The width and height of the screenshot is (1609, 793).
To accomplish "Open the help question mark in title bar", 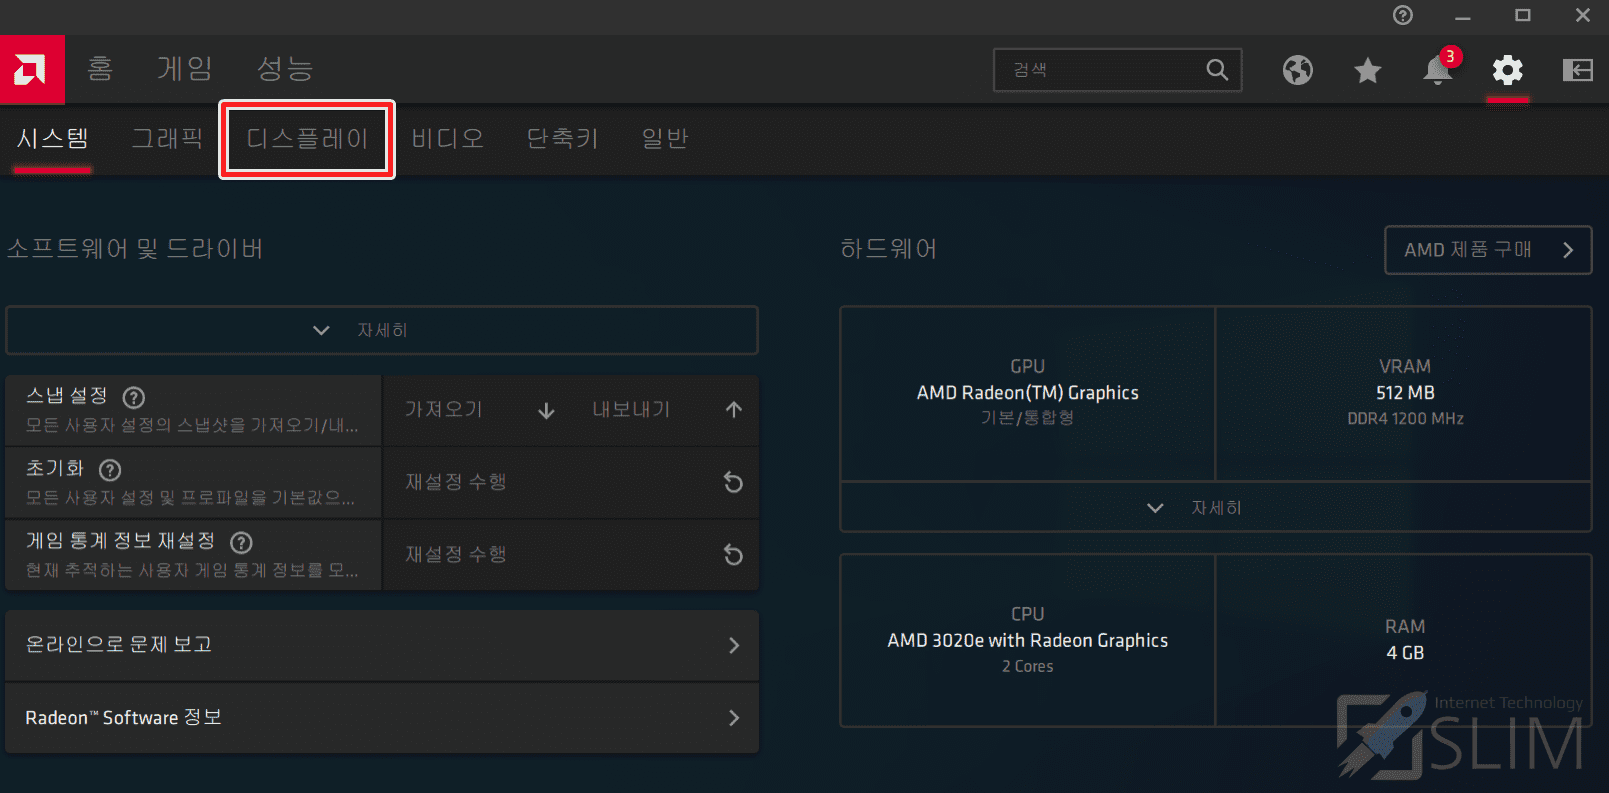I will pyautogui.click(x=1403, y=15).
